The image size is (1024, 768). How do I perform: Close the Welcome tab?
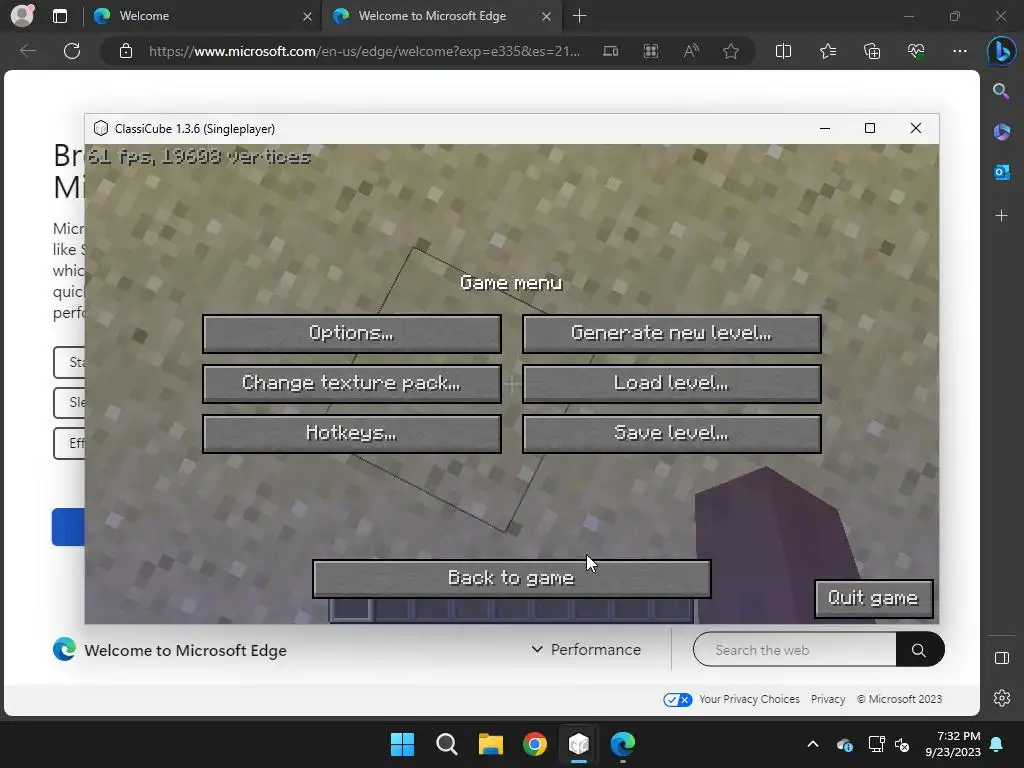pos(307,16)
